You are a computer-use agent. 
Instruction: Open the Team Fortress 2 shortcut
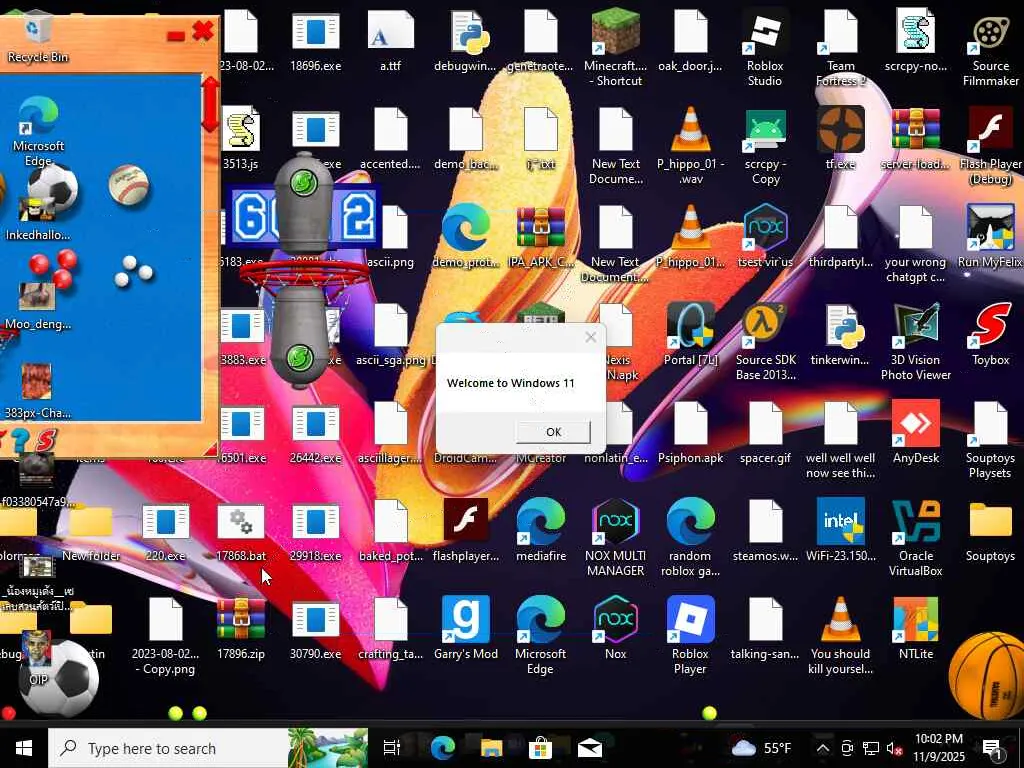[x=840, y=48]
